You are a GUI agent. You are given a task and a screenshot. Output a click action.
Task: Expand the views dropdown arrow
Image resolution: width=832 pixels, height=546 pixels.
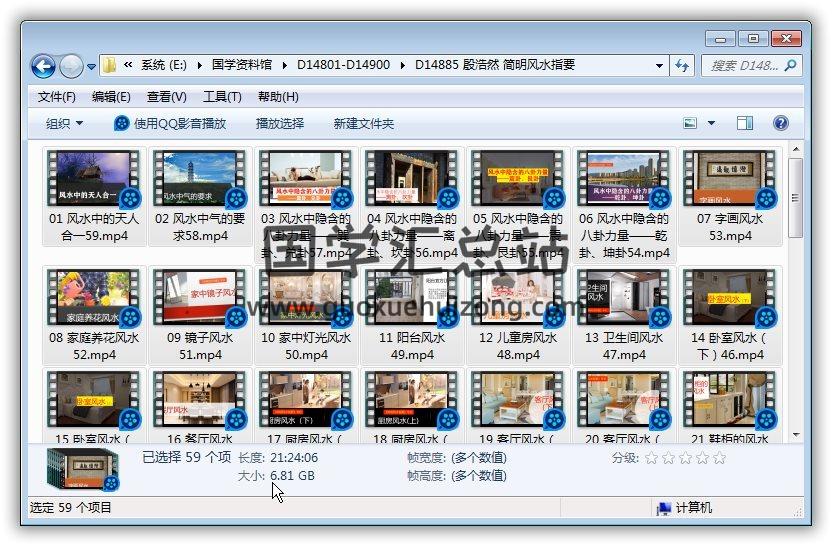[x=712, y=123]
